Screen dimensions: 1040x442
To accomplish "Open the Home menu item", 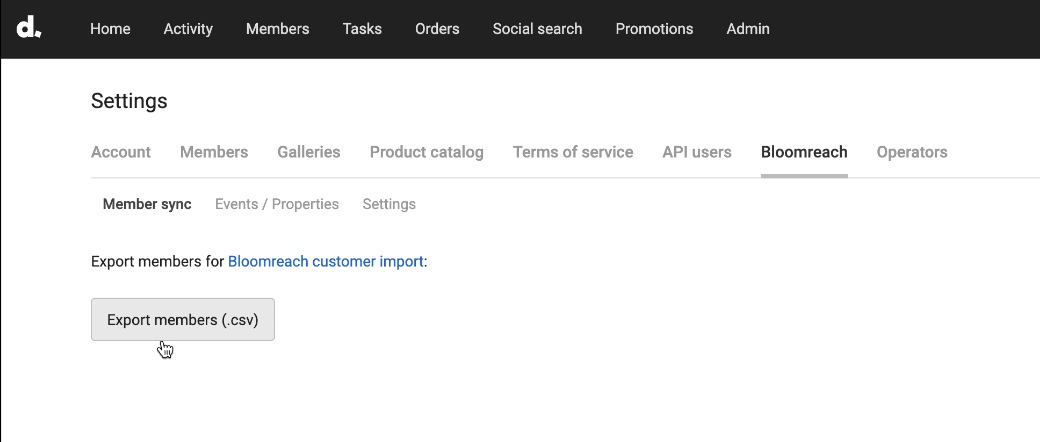I will click(110, 29).
